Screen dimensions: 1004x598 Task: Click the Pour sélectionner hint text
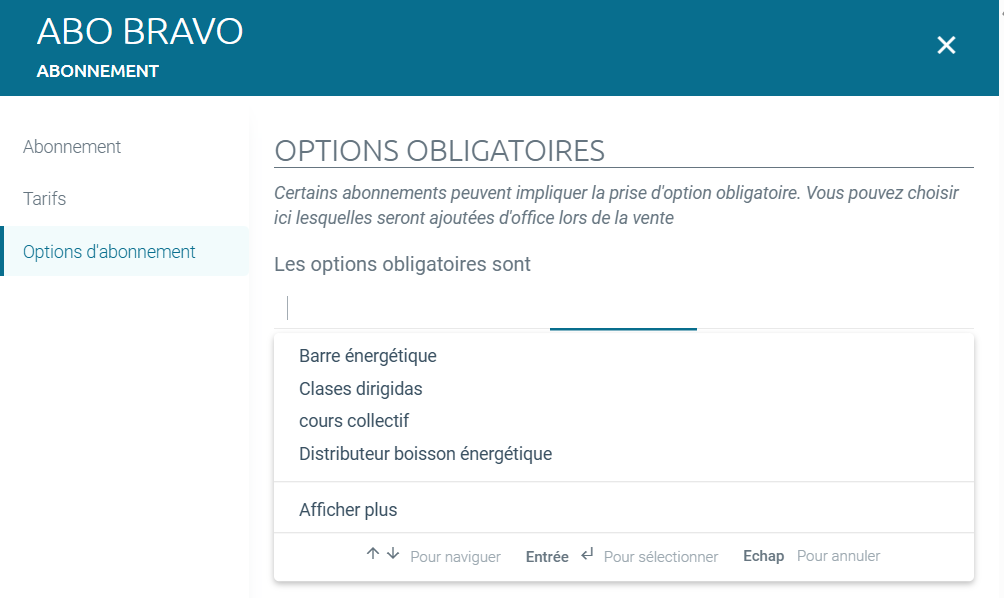point(661,557)
